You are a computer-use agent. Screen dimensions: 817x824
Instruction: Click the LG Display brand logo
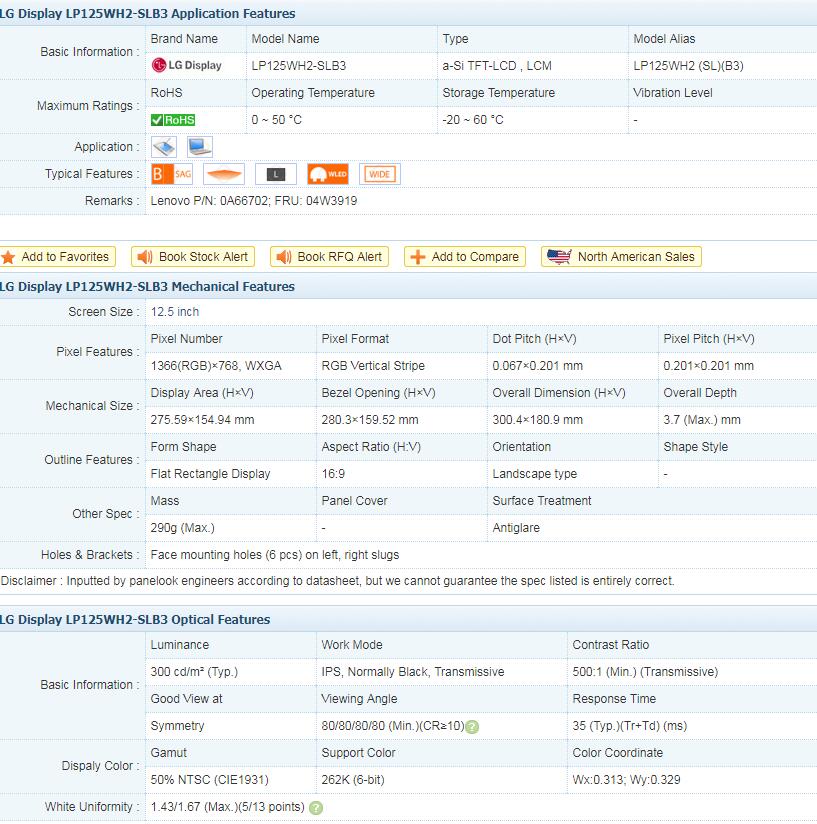(187, 66)
